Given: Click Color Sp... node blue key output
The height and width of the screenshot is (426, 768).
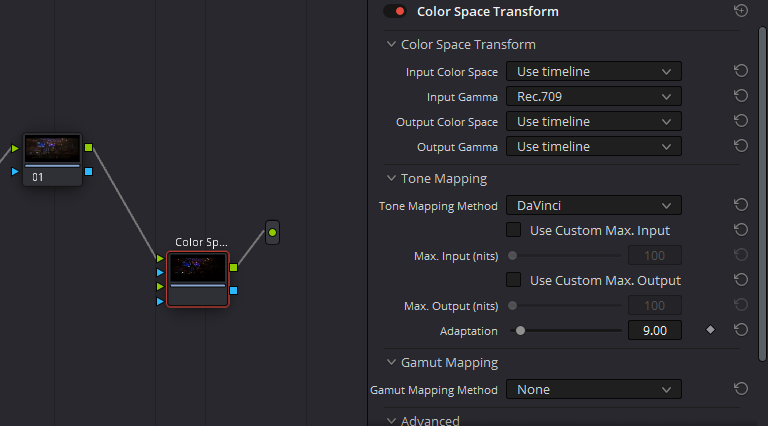Looking at the screenshot, I should pos(234,290).
